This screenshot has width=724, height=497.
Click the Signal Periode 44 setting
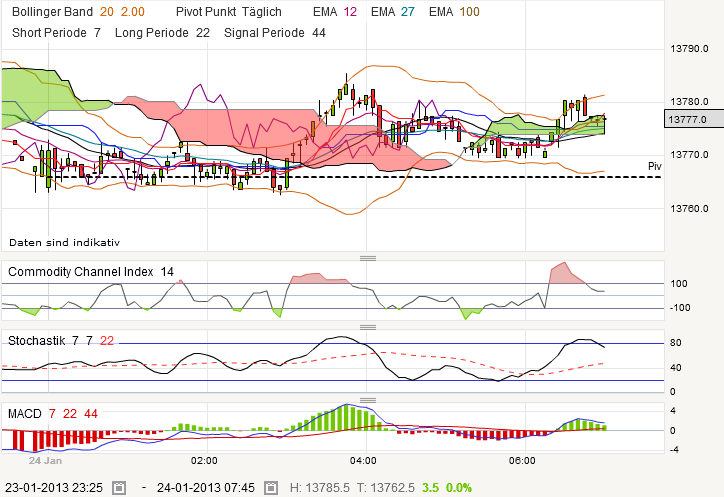[x=275, y=33]
